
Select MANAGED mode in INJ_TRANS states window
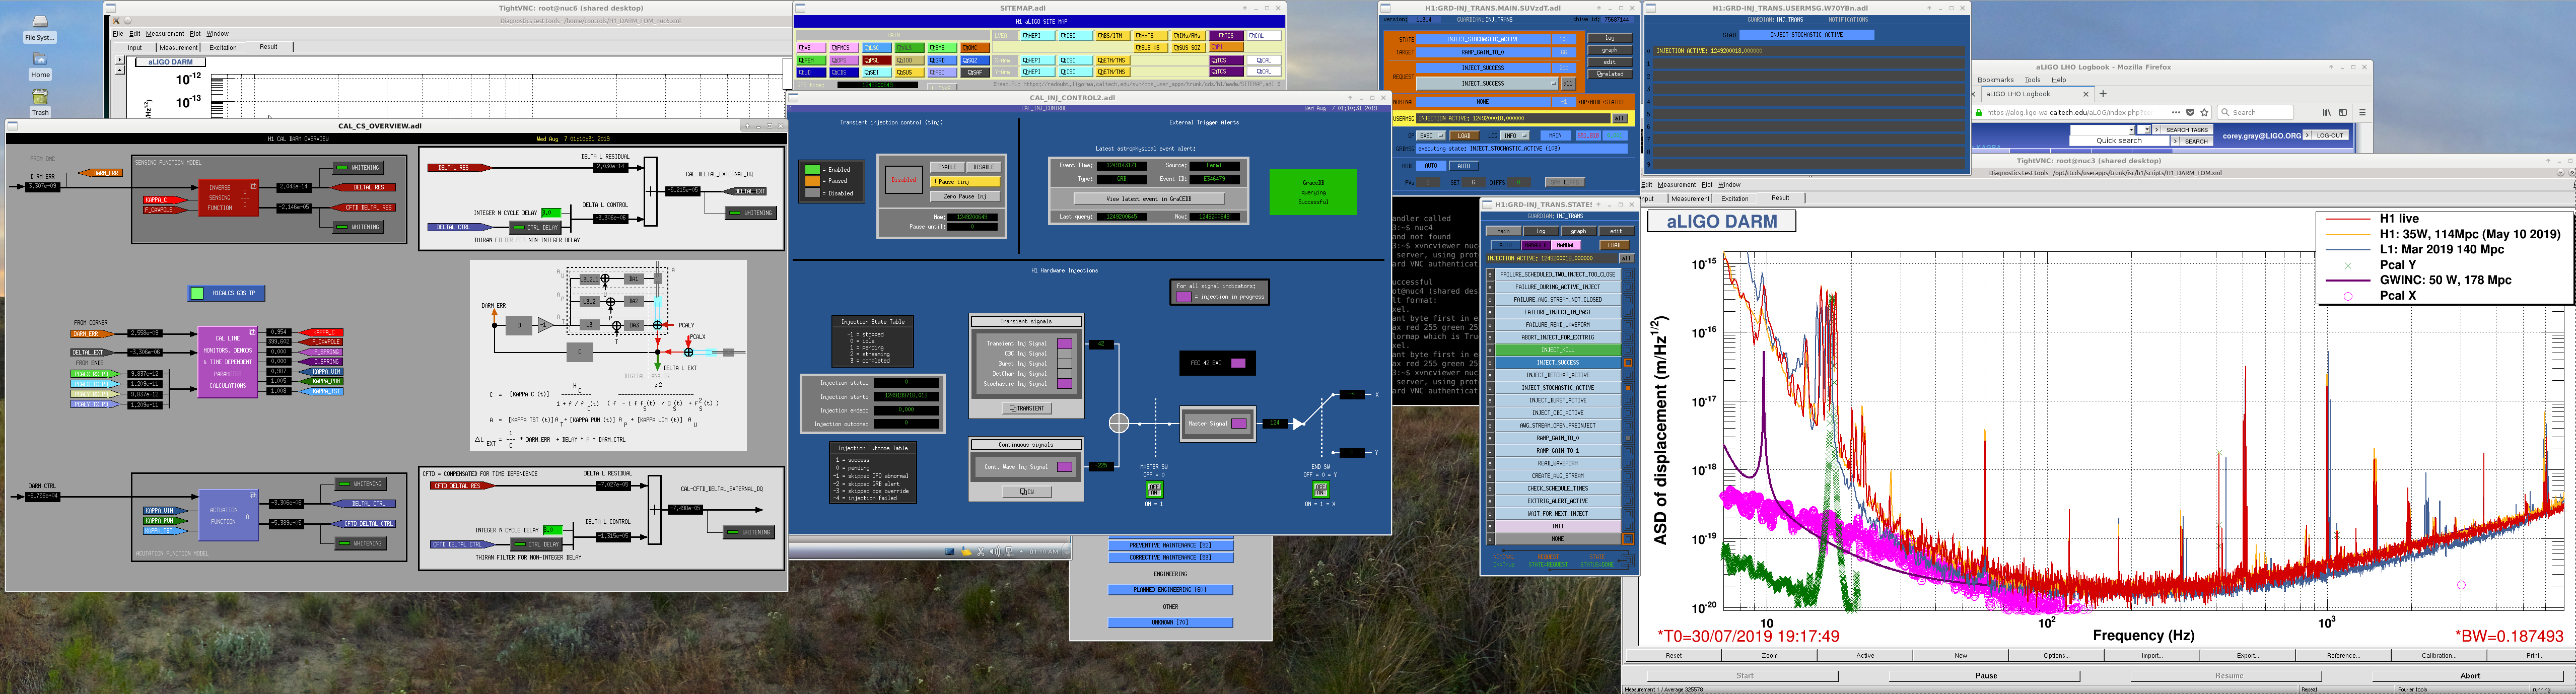(1535, 245)
